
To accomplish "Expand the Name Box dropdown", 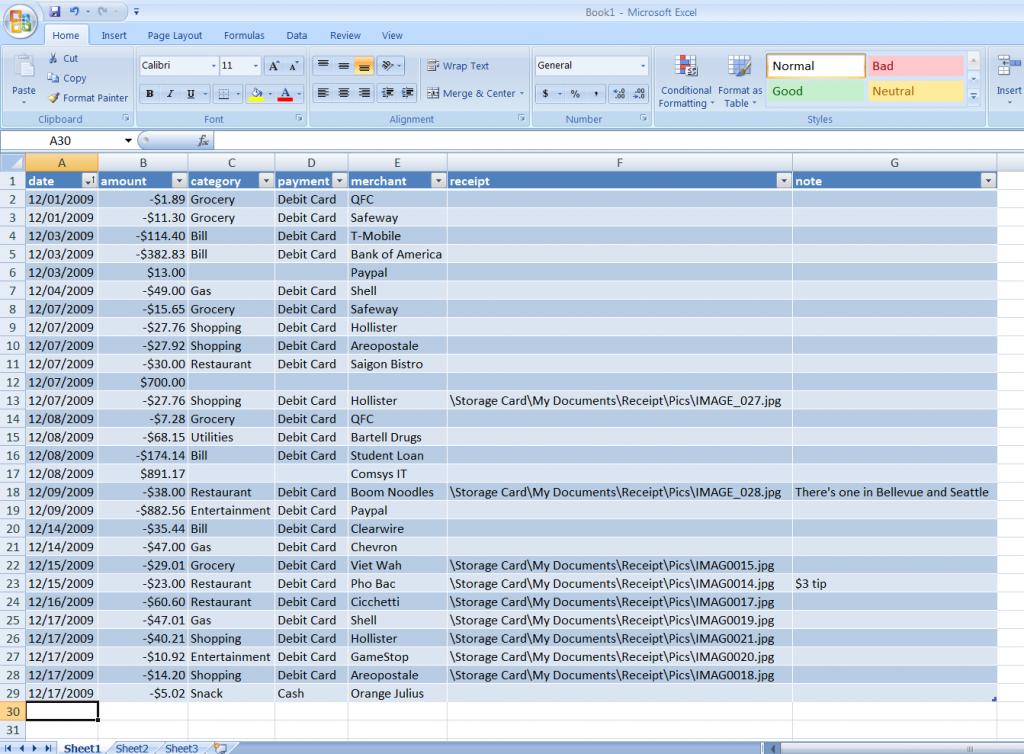I will 128,140.
